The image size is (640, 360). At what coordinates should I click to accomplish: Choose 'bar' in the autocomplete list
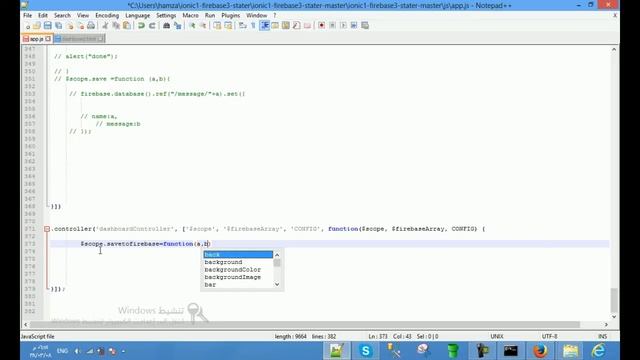click(238, 285)
